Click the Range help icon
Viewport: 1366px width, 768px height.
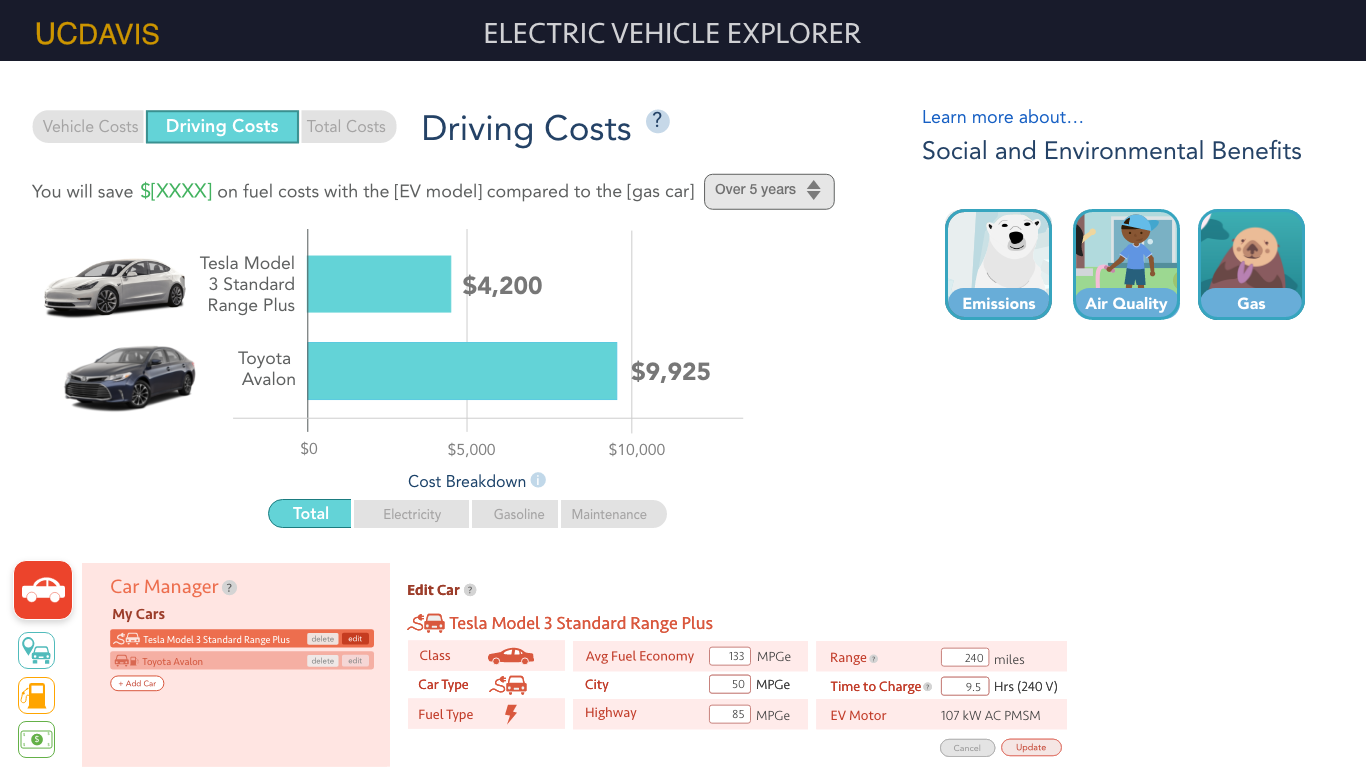873,659
